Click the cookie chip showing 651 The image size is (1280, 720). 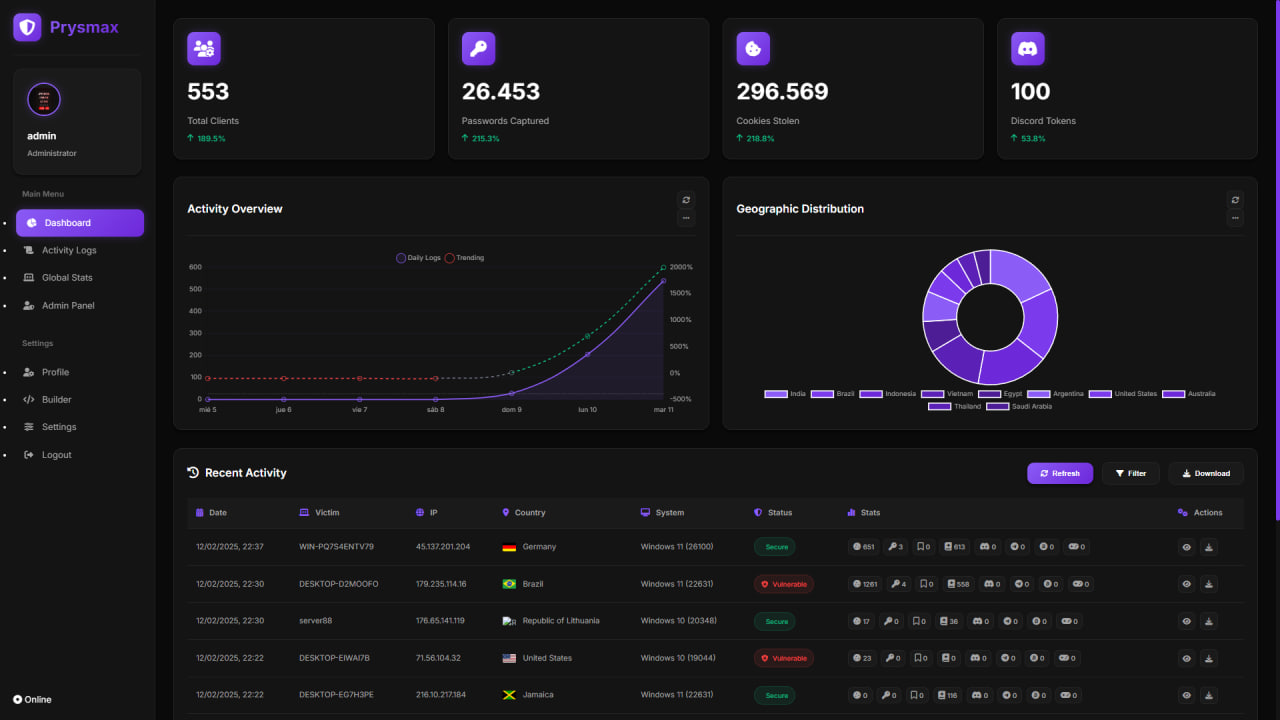[863, 547]
